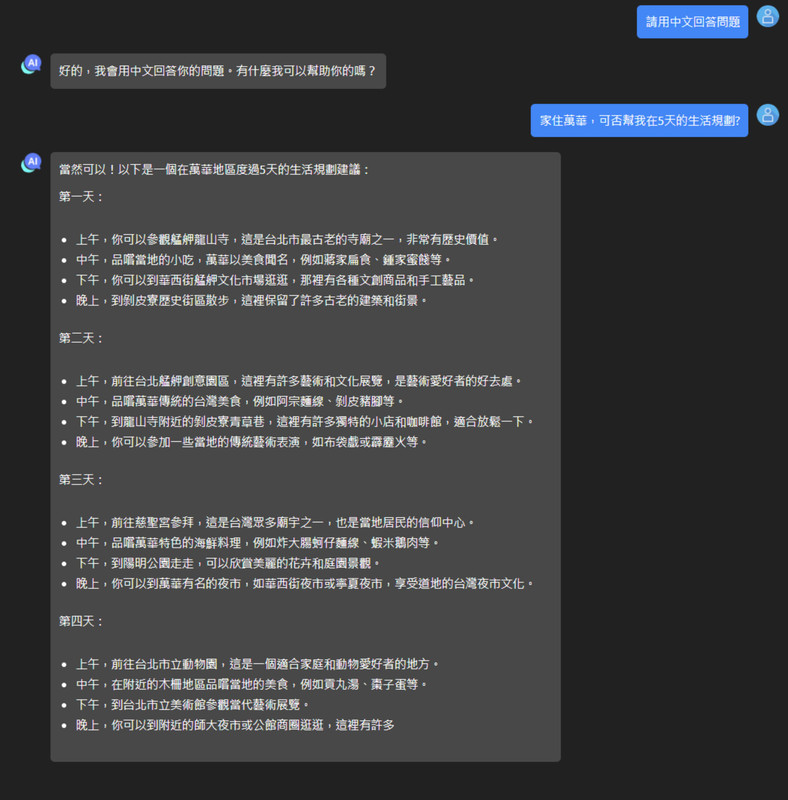Click the line mentioning 蔣家扁食、鍾家蜜餞
Screen dimensions: 788x800
[264, 260]
